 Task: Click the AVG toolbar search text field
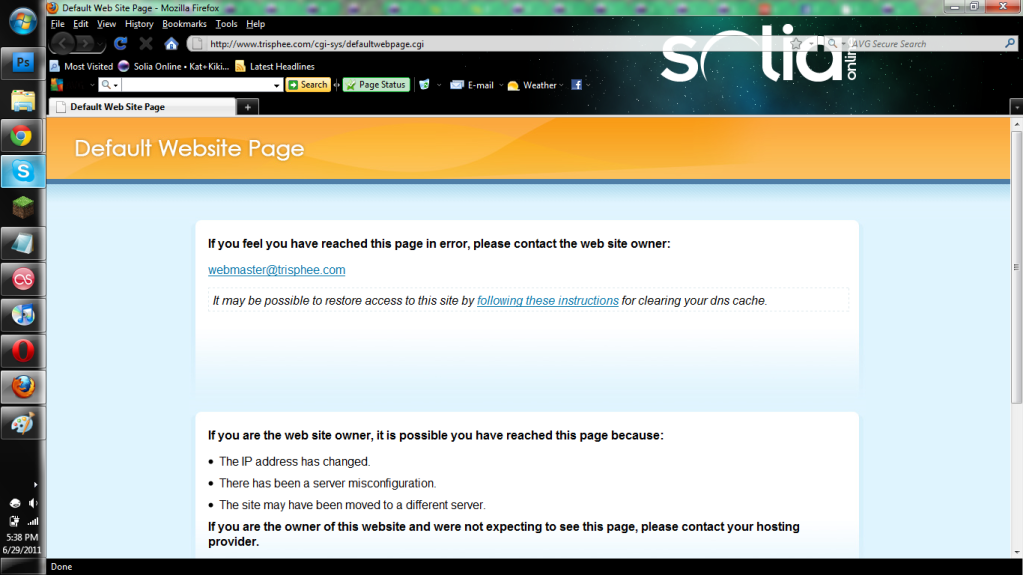[x=196, y=85]
